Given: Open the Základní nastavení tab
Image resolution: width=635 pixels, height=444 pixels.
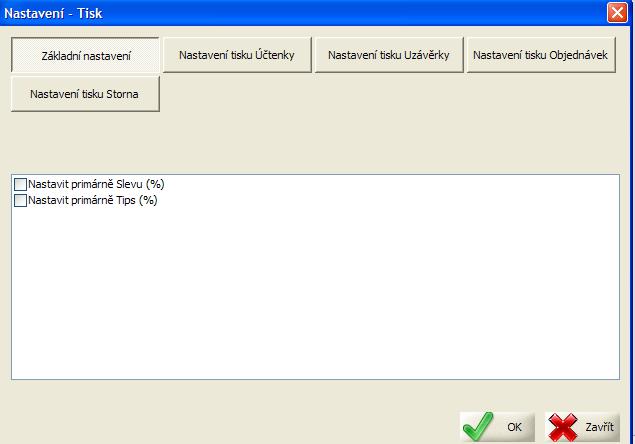Looking at the screenshot, I should click(x=86, y=55).
